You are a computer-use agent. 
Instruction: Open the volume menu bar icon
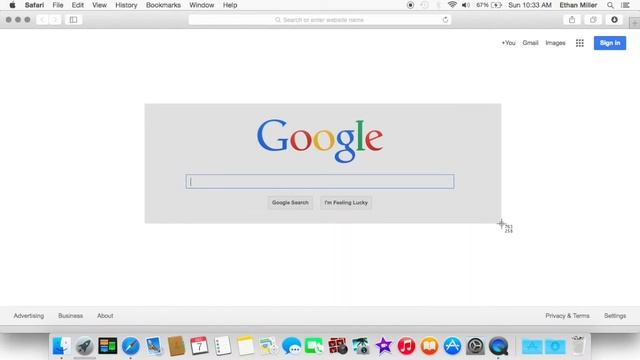(466, 5)
